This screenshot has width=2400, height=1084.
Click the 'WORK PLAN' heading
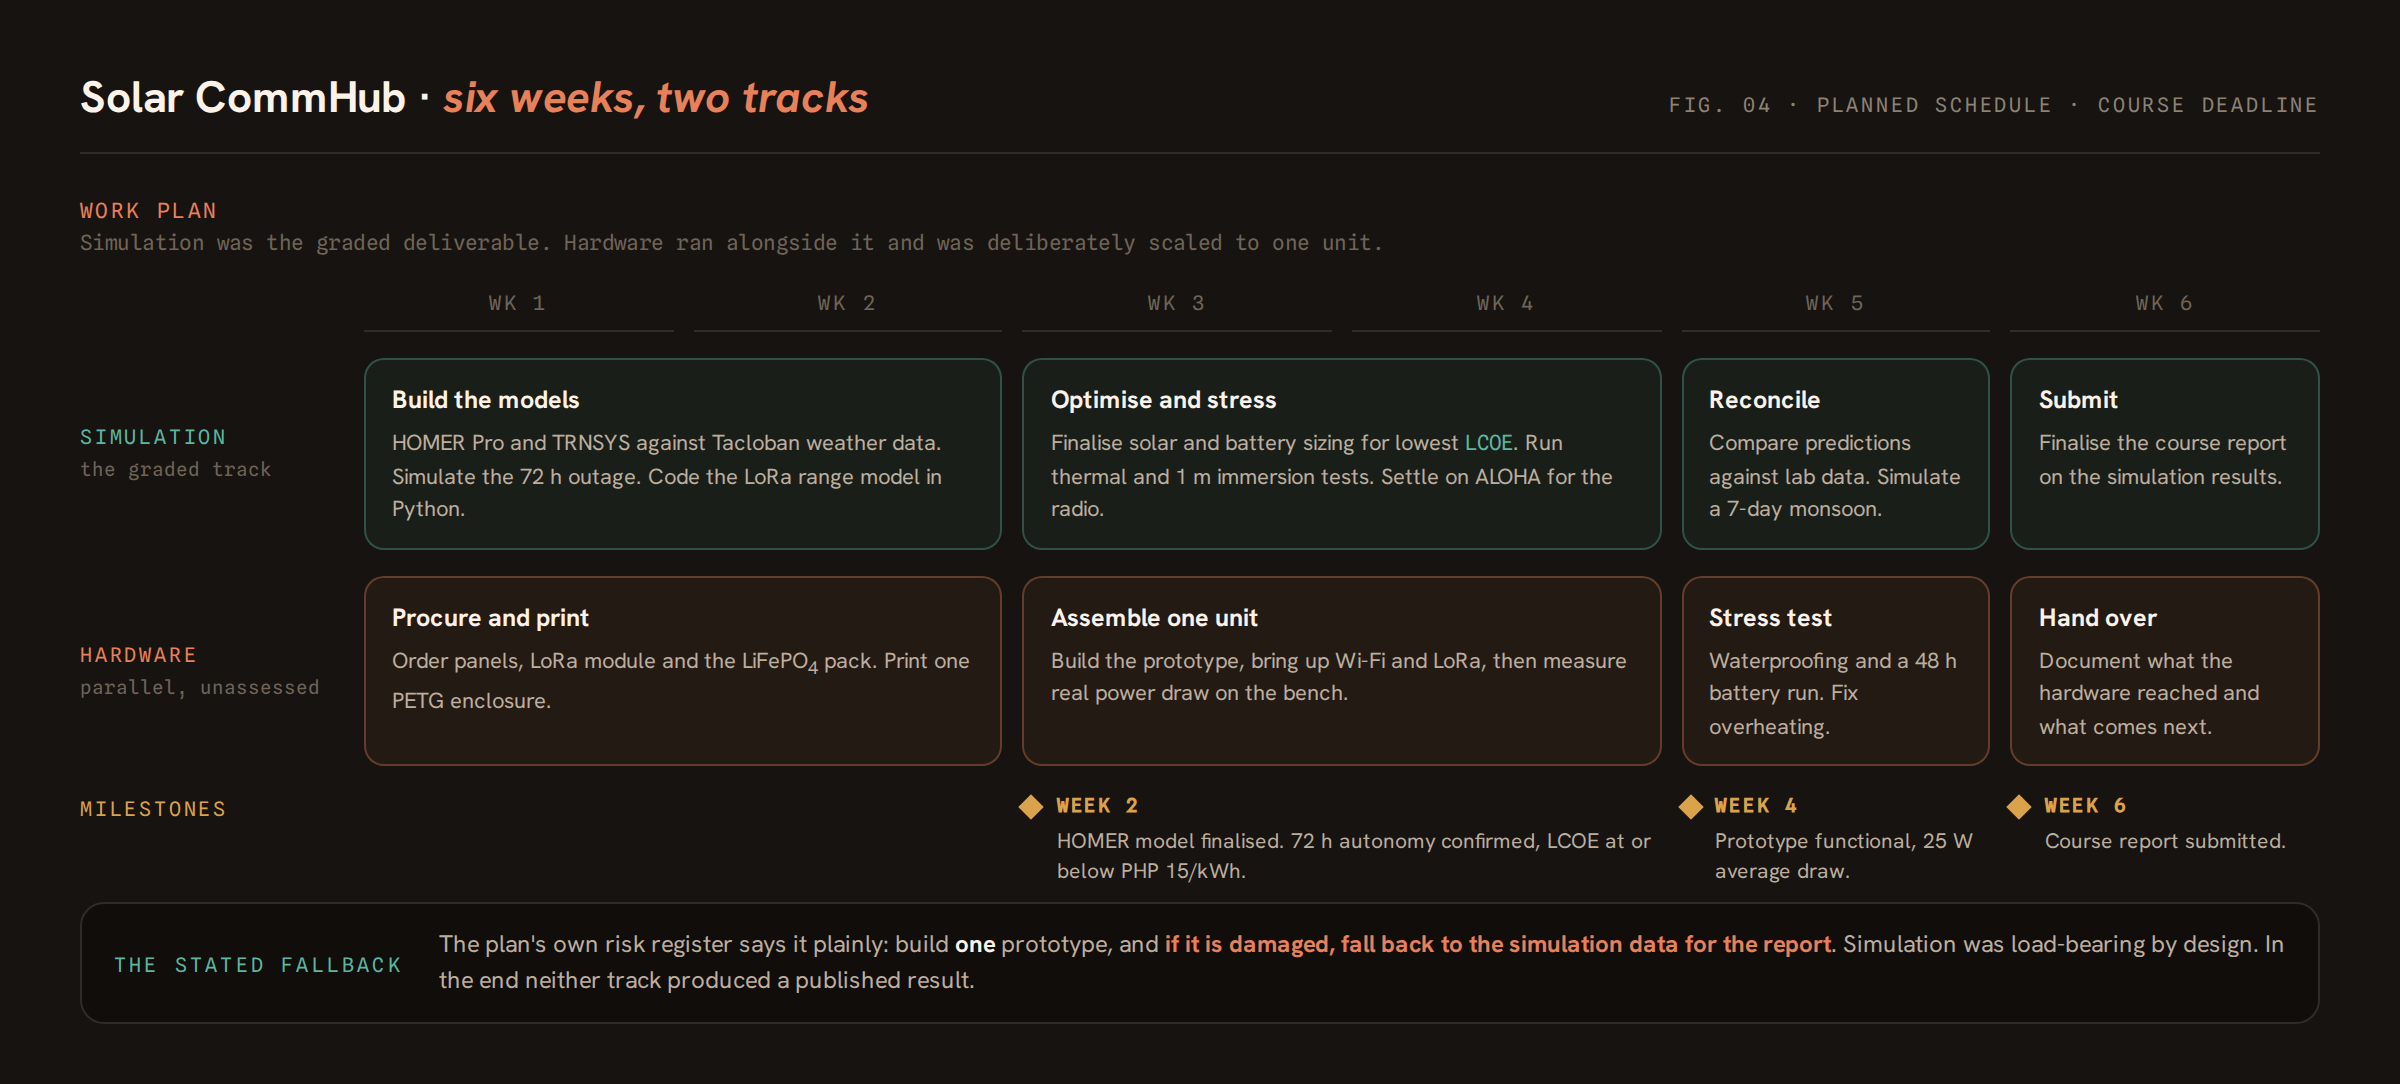[148, 211]
